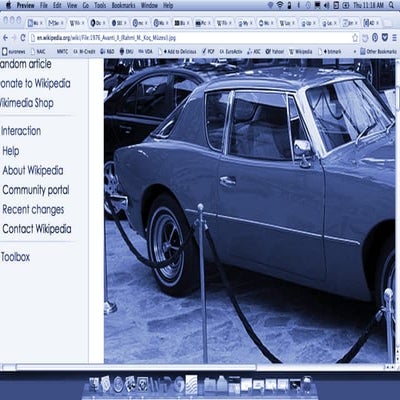400x400 pixels.
Task: Open the bitmark bookmark
Action: click(x=330, y=52)
